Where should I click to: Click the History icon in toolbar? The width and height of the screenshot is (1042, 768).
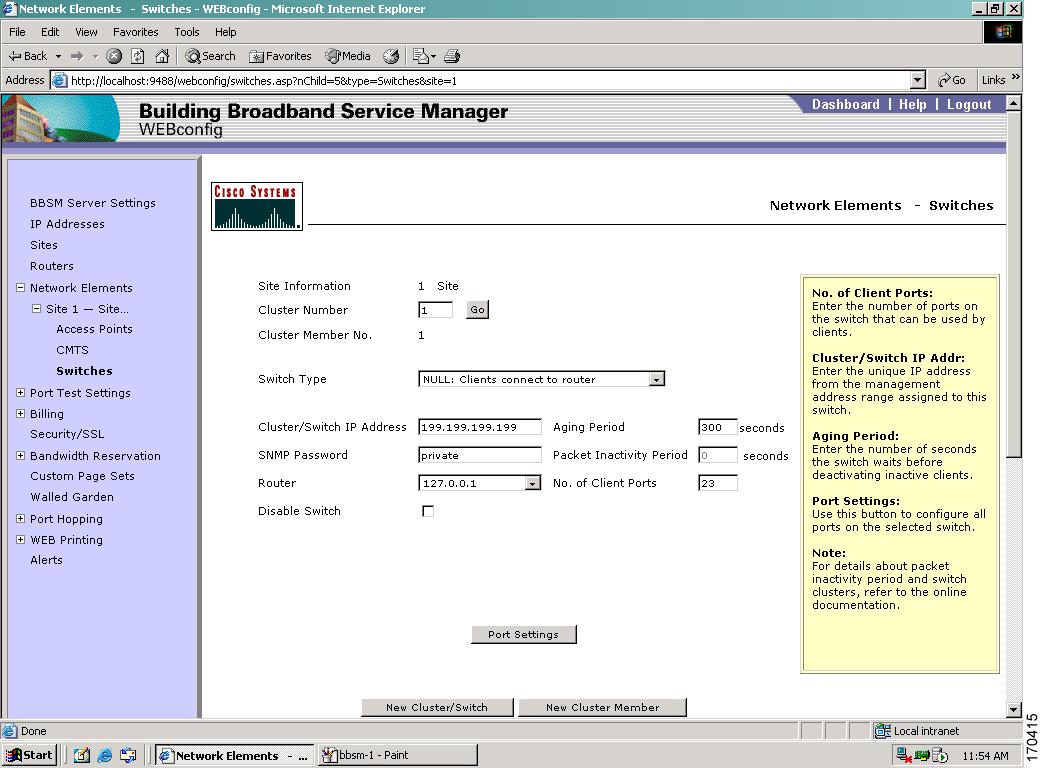[x=391, y=56]
